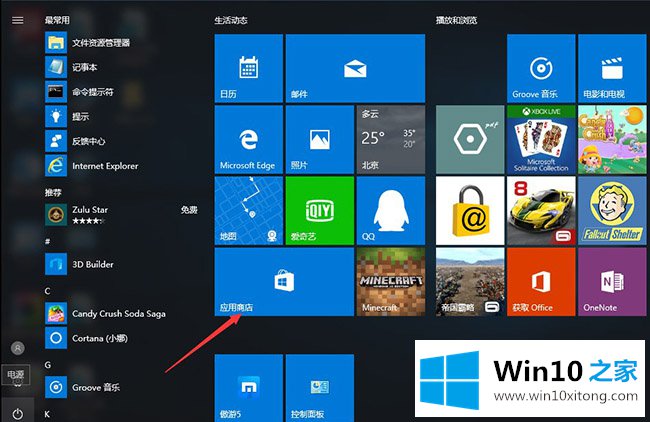Open the Fallout Shelter tile
This screenshot has width=650, height=422.
(612, 211)
